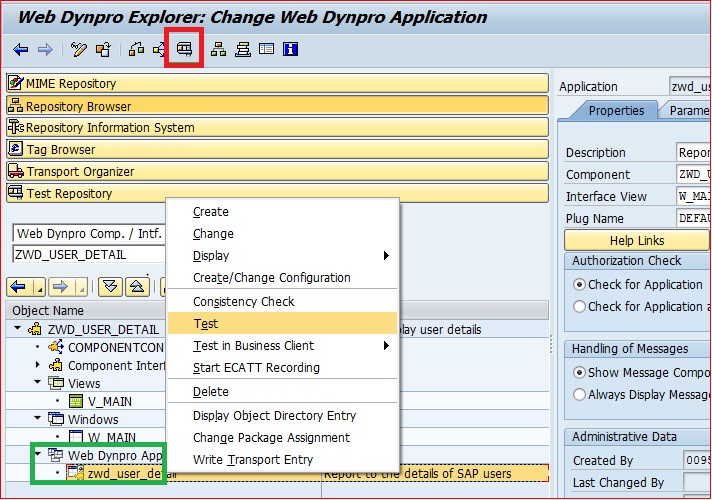Open Test in Business Client submenu
This screenshot has width=712, height=500.
(282, 346)
